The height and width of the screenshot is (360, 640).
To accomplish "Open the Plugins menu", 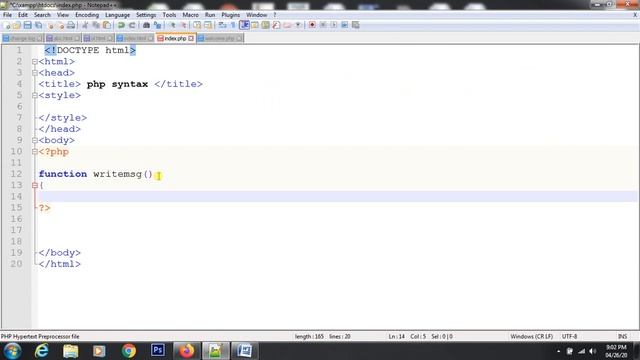I will tap(231, 15).
